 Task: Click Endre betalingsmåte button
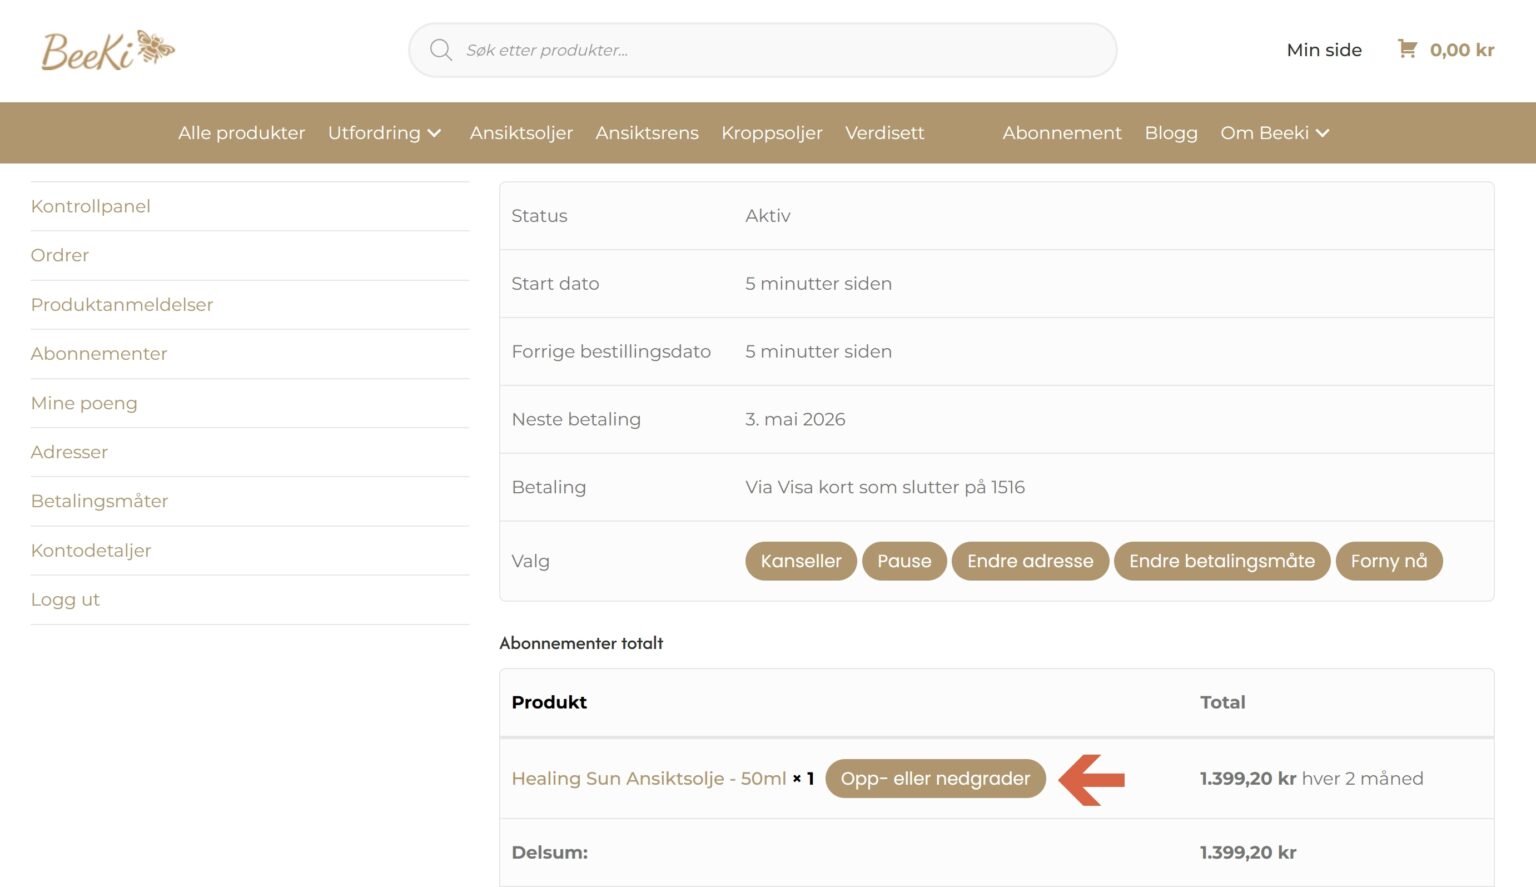(1221, 561)
